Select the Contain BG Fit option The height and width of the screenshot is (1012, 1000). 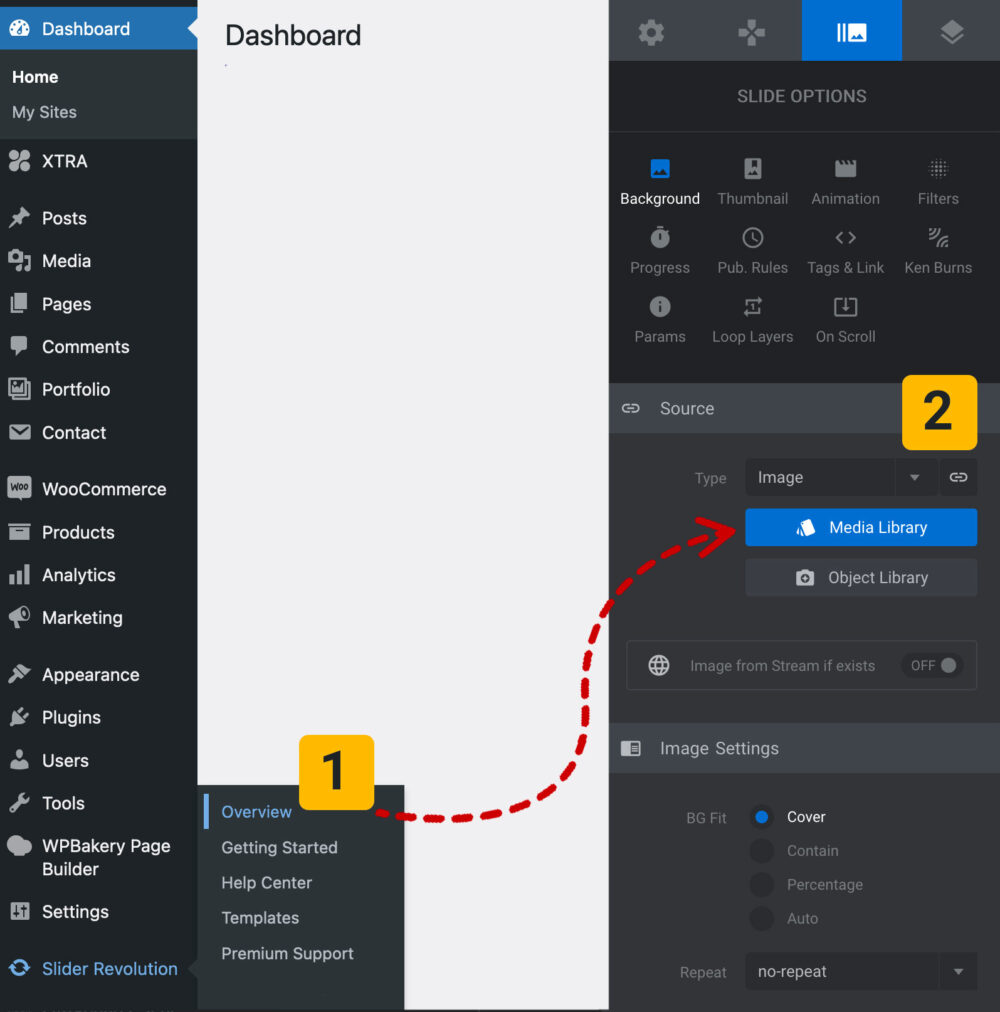761,851
